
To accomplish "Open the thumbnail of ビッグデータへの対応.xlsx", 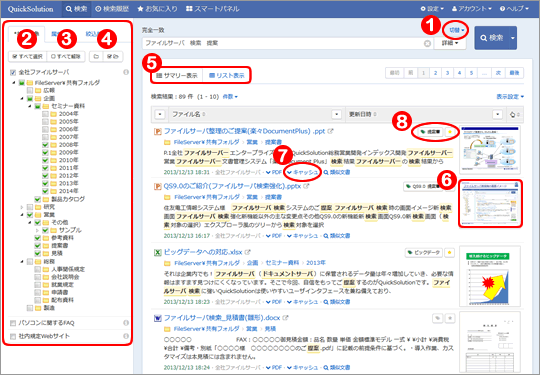I will tap(490, 276).
